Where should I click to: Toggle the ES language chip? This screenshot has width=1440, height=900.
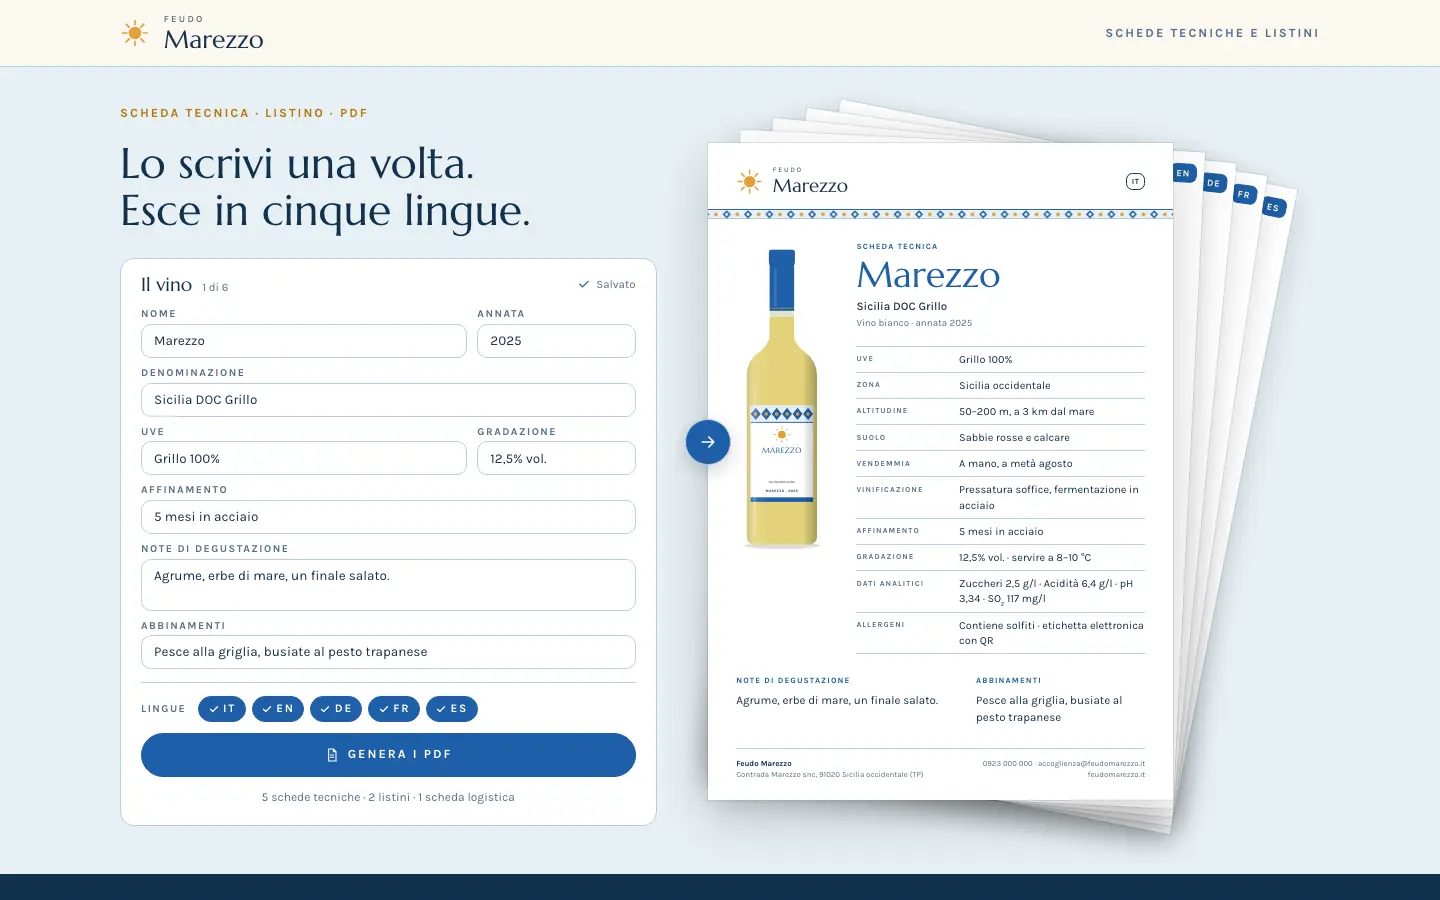452,709
